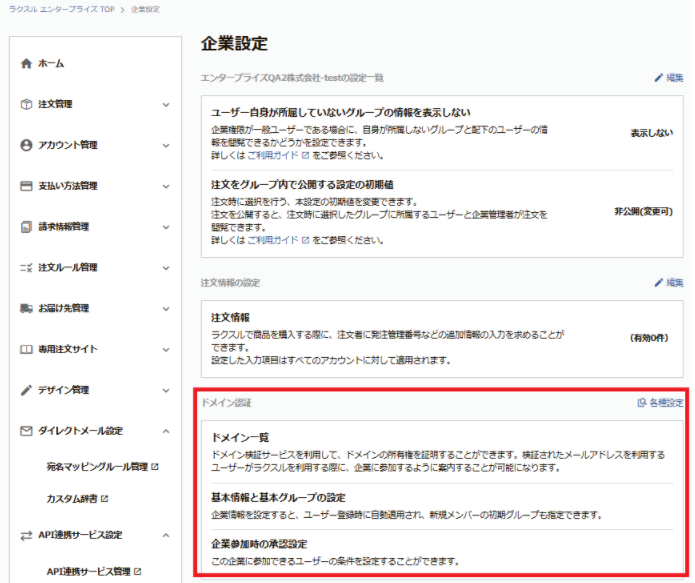Go to ラクスル エンタープライズ TOP breadcrumb
695x583 pixels.
[62, 9]
